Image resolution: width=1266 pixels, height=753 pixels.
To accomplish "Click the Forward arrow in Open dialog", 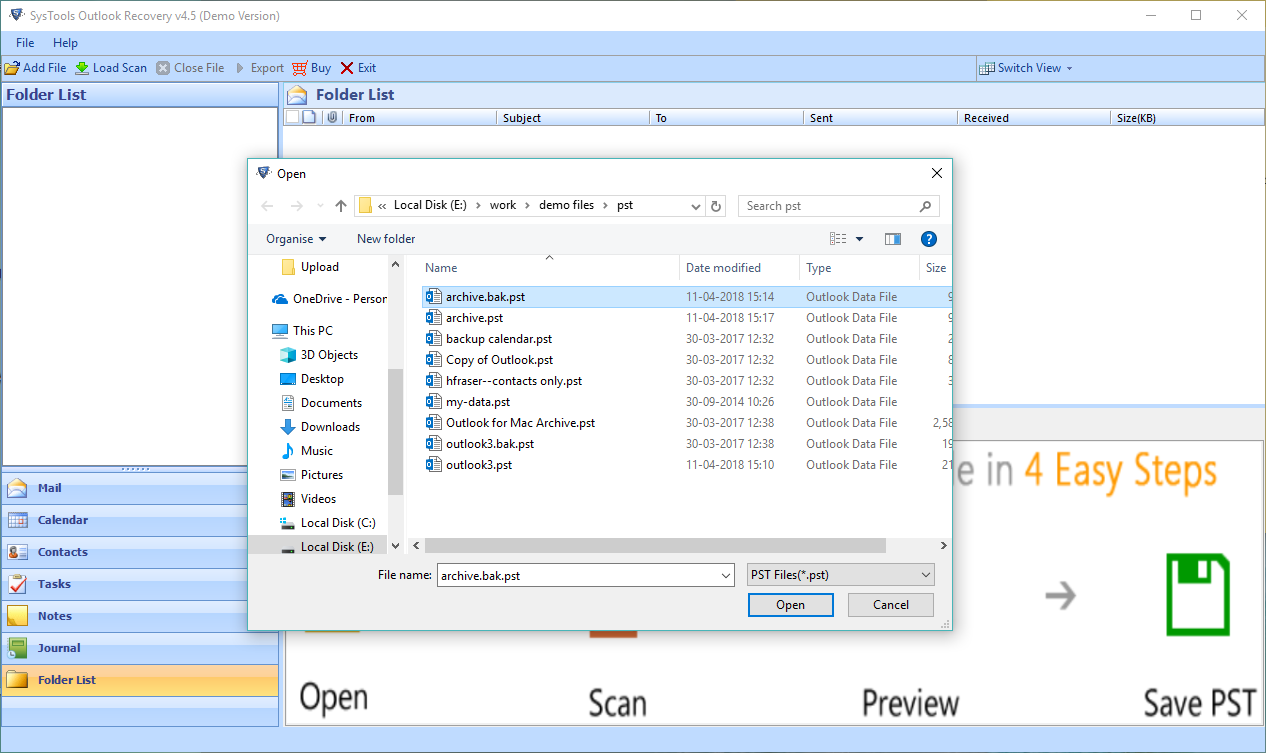I will [x=296, y=206].
